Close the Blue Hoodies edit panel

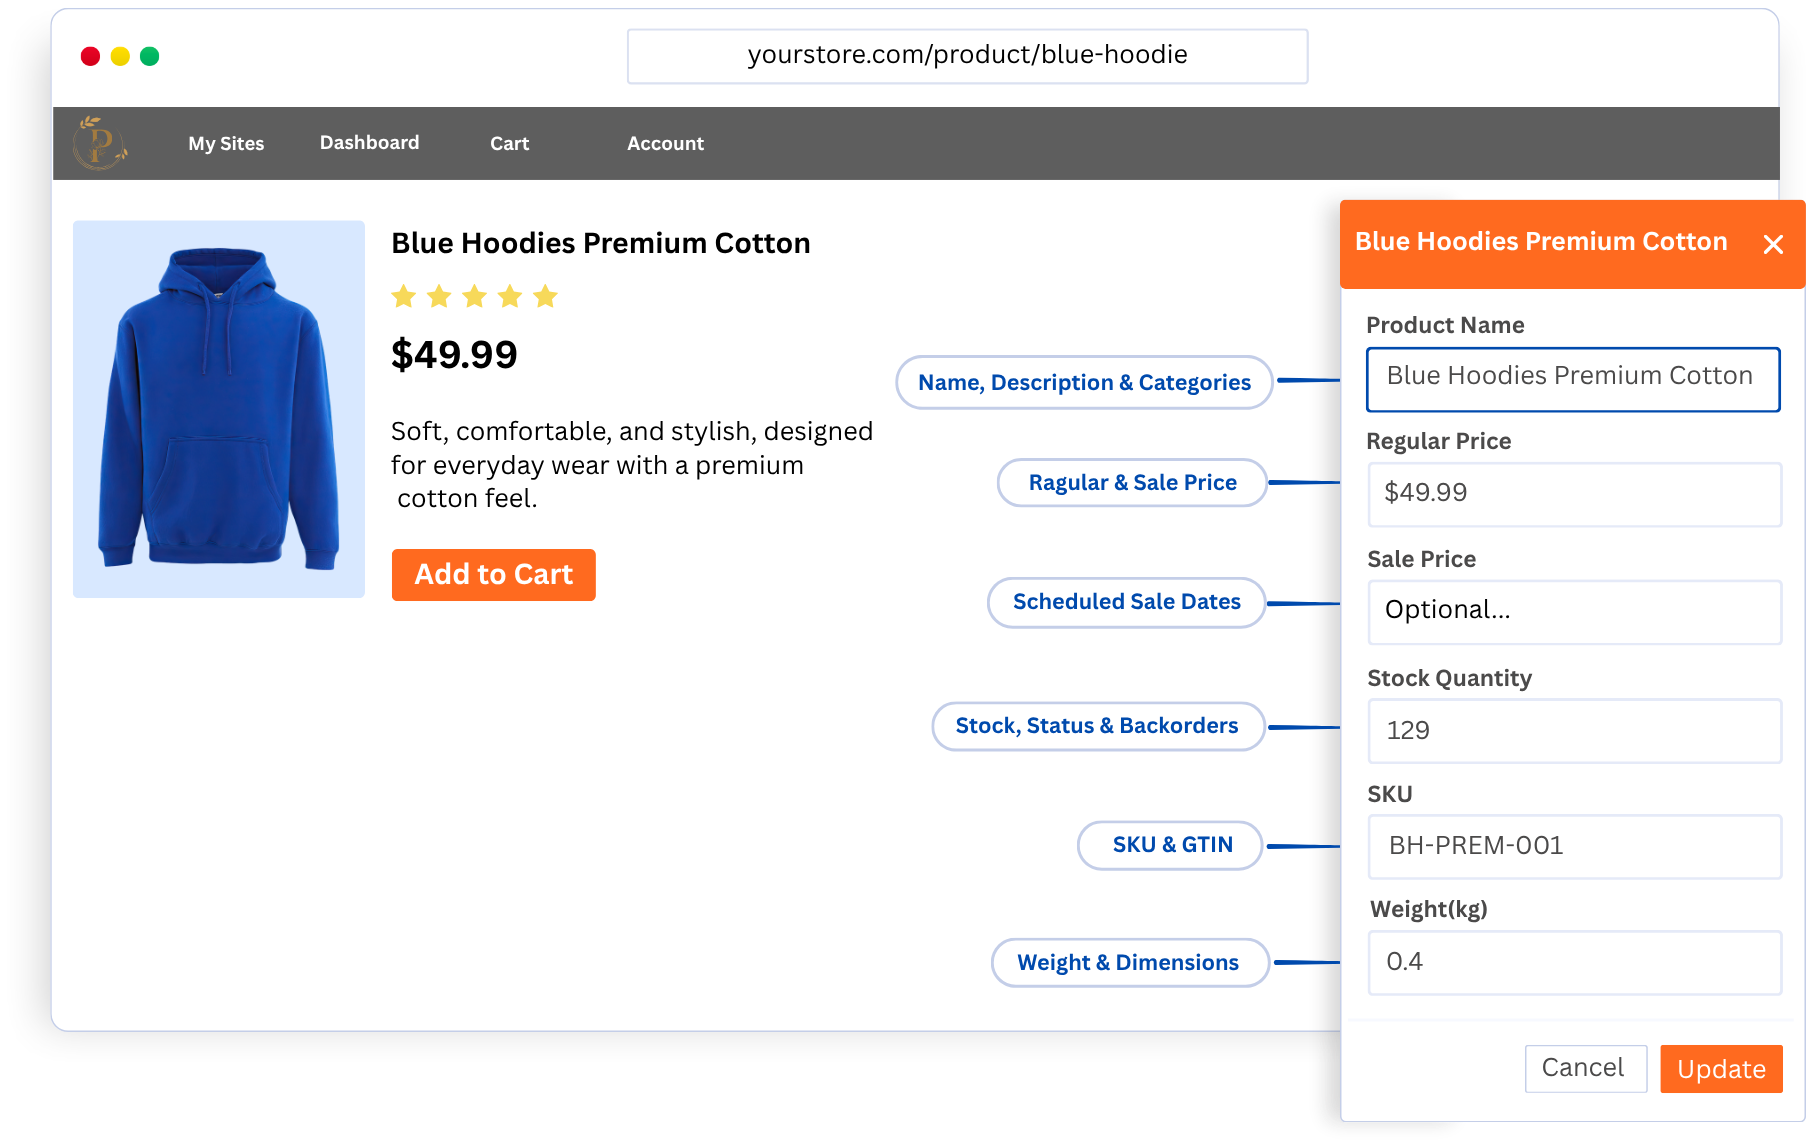(x=1773, y=244)
